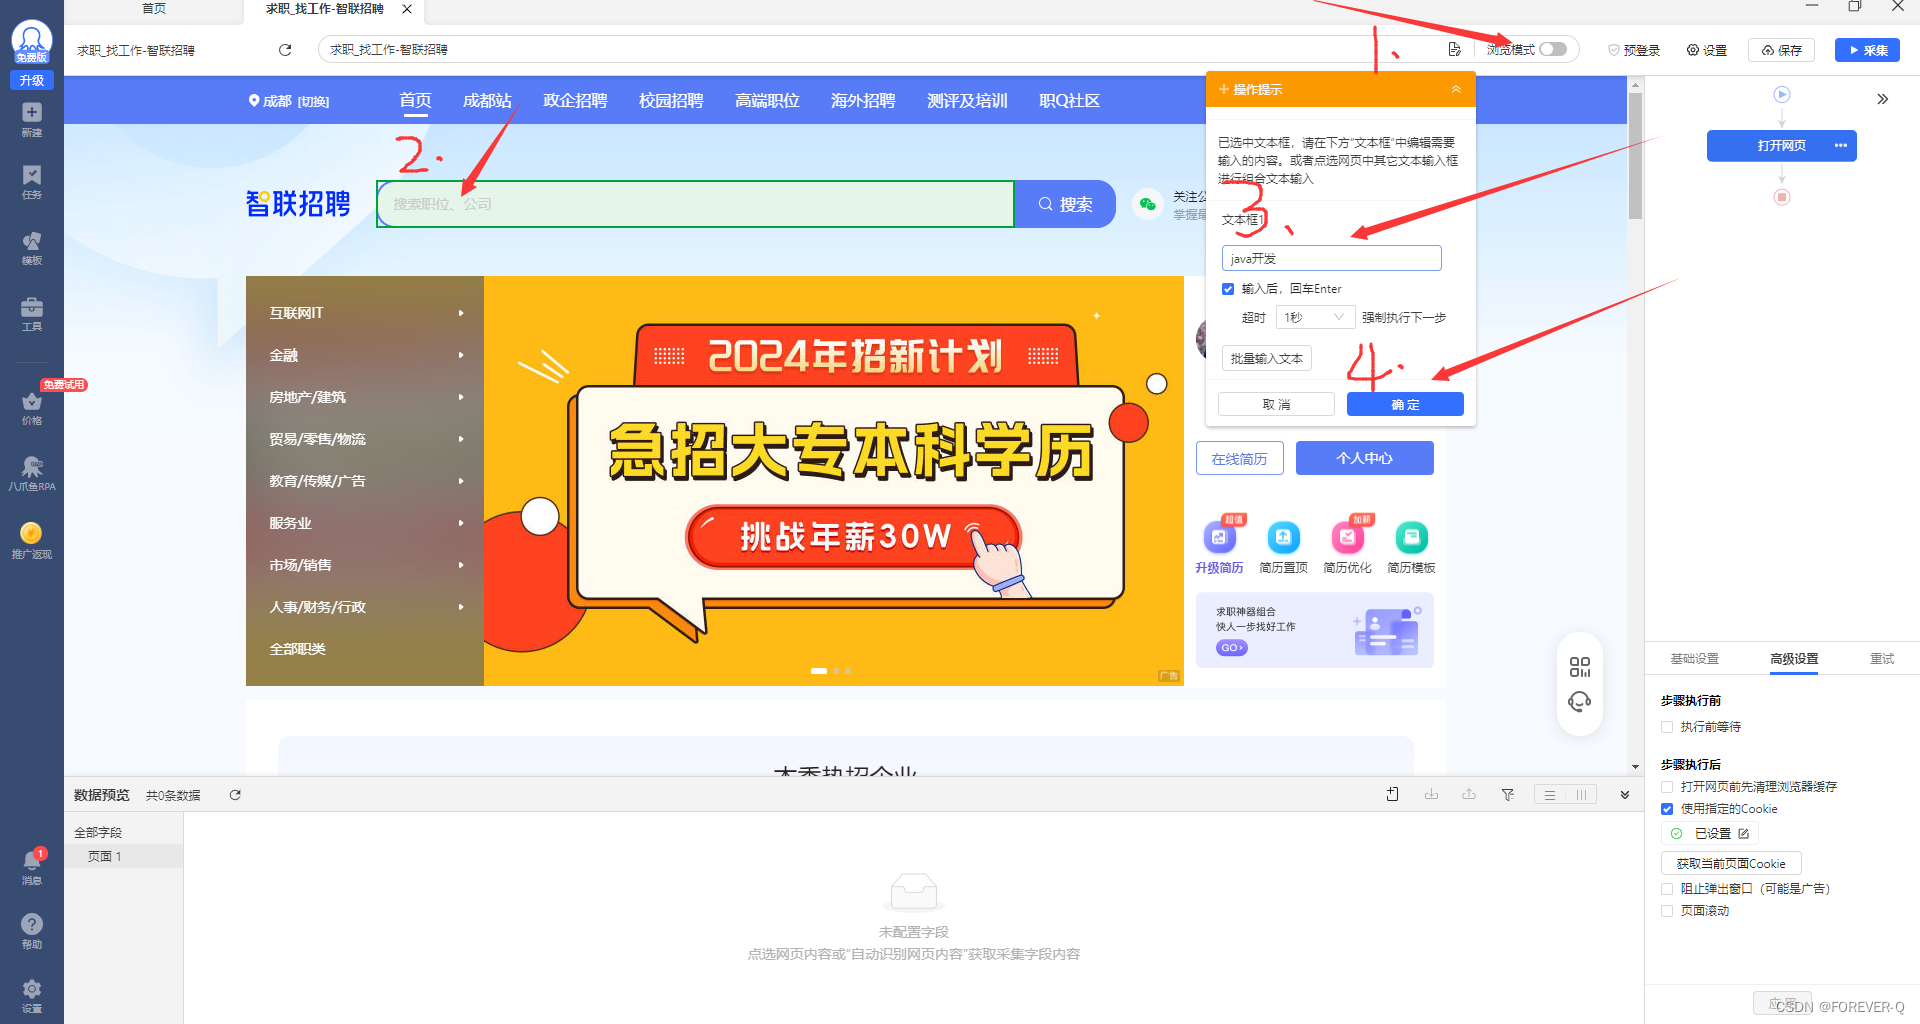Toggle the 浏览模式 browse mode switch
This screenshot has width=1920, height=1024.
click(1553, 49)
